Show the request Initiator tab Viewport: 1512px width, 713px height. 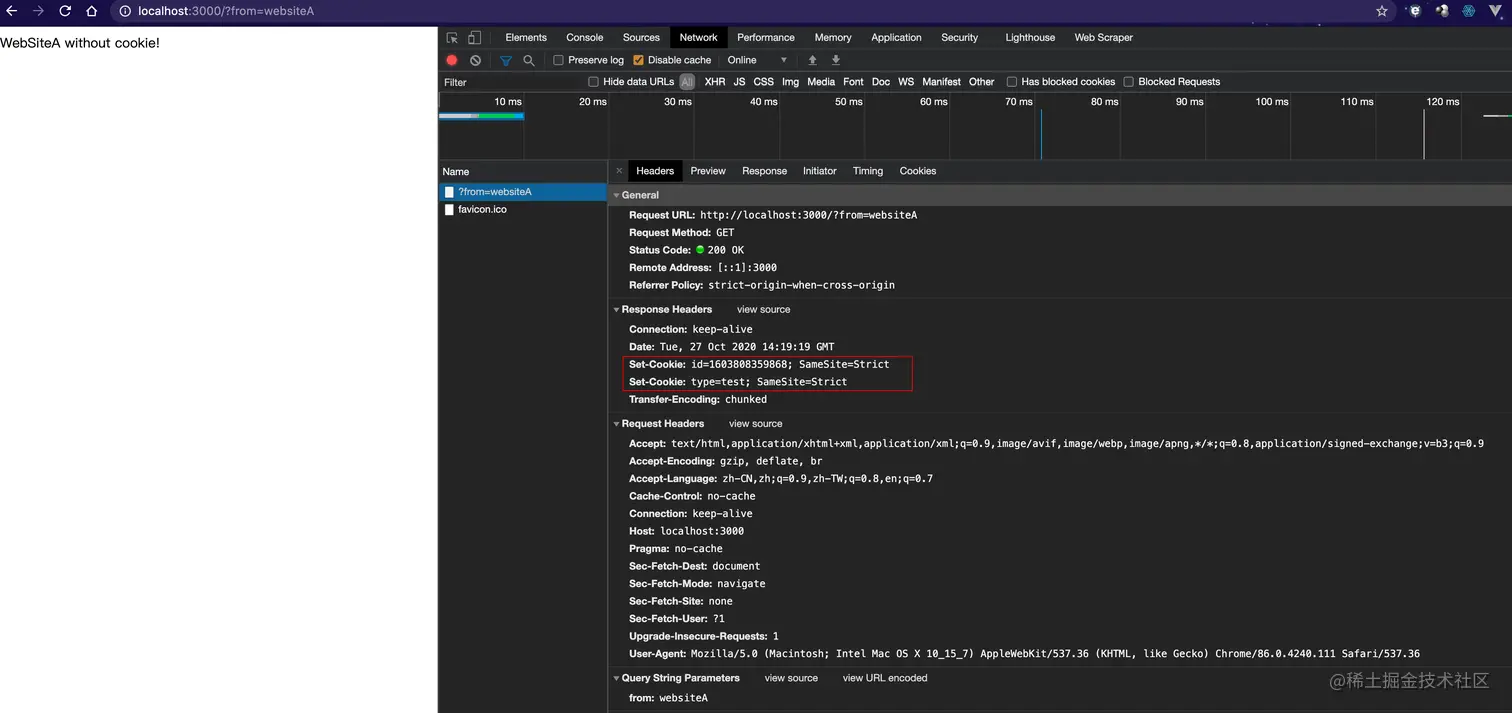tap(820, 171)
